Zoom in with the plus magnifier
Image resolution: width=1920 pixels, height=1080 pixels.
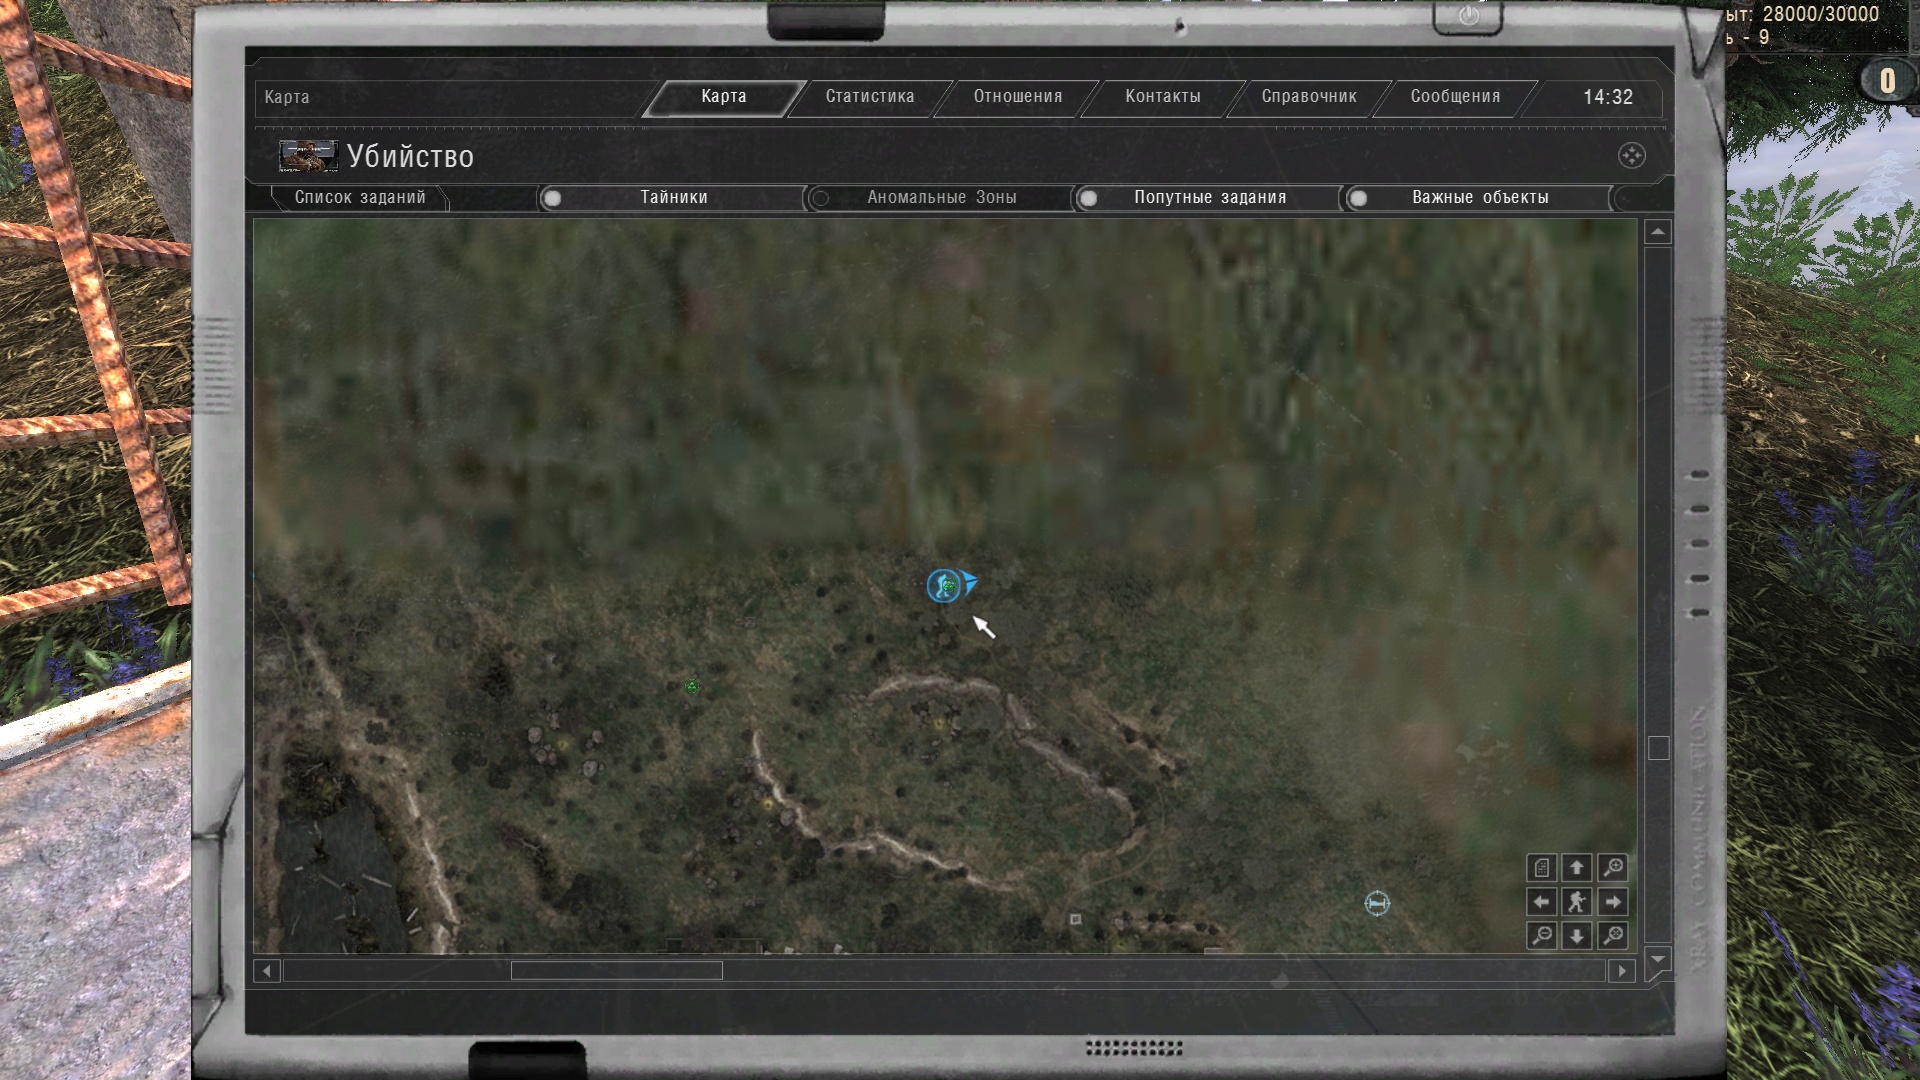coord(1612,868)
